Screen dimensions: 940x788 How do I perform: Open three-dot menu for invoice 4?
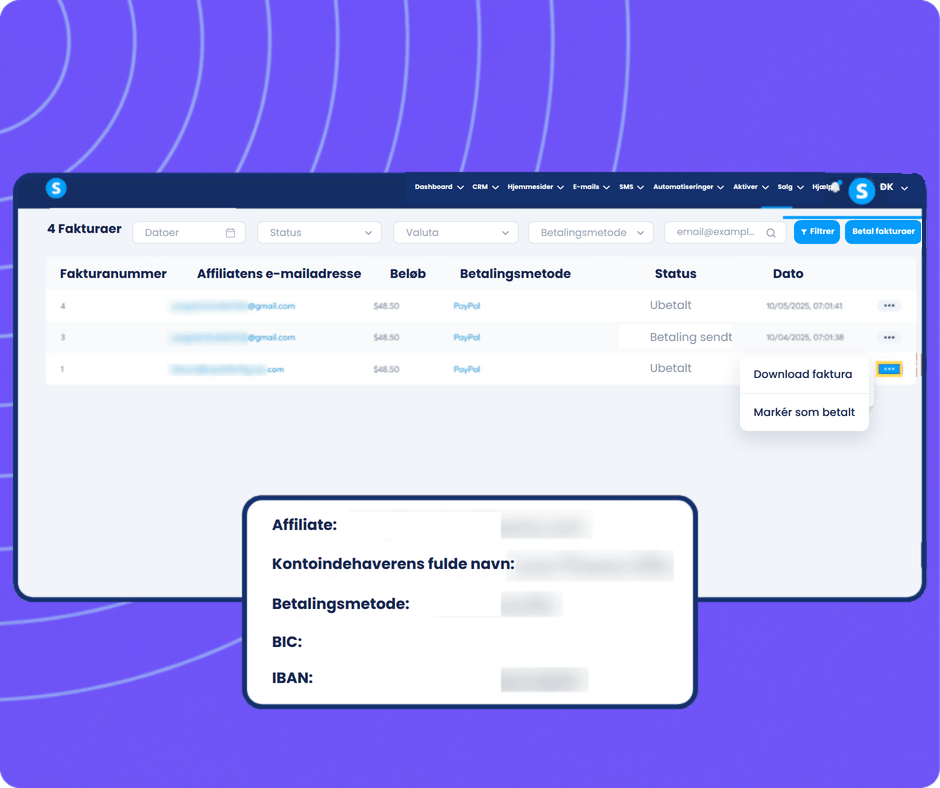pos(889,306)
